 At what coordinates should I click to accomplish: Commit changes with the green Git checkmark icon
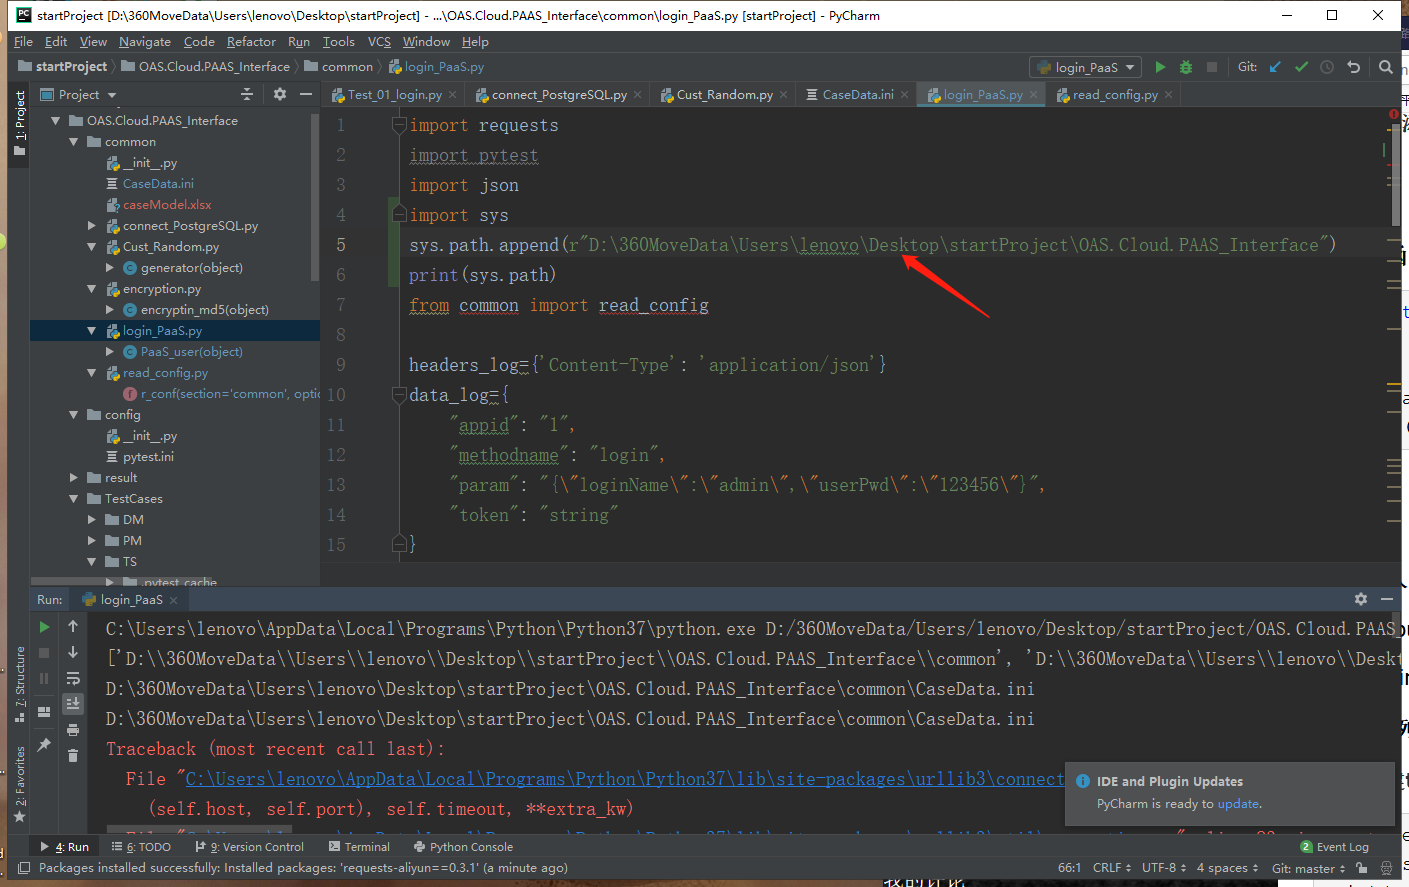[1301, 67]
